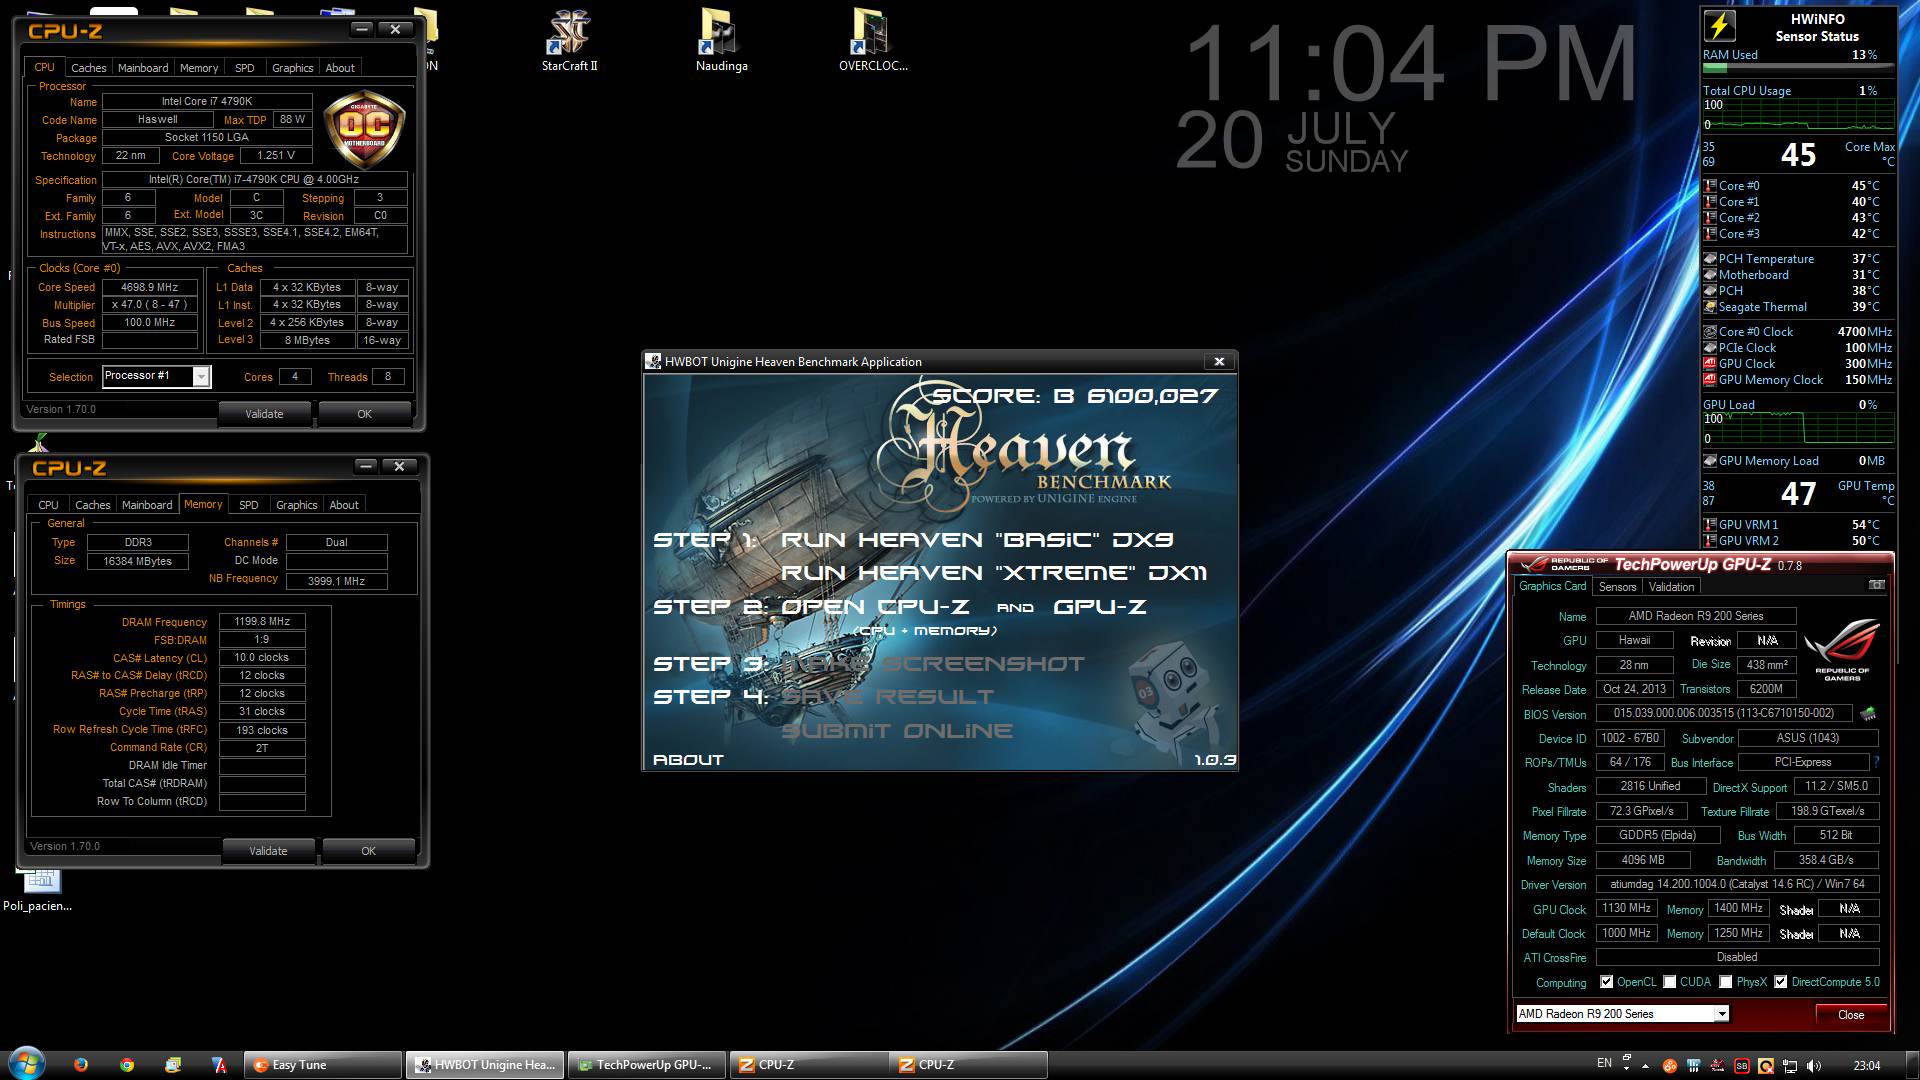This screenshot has height=1080, width=1920.
Task: Click the Intel Core i7 4790K name field
Action: tap(207, 101)
